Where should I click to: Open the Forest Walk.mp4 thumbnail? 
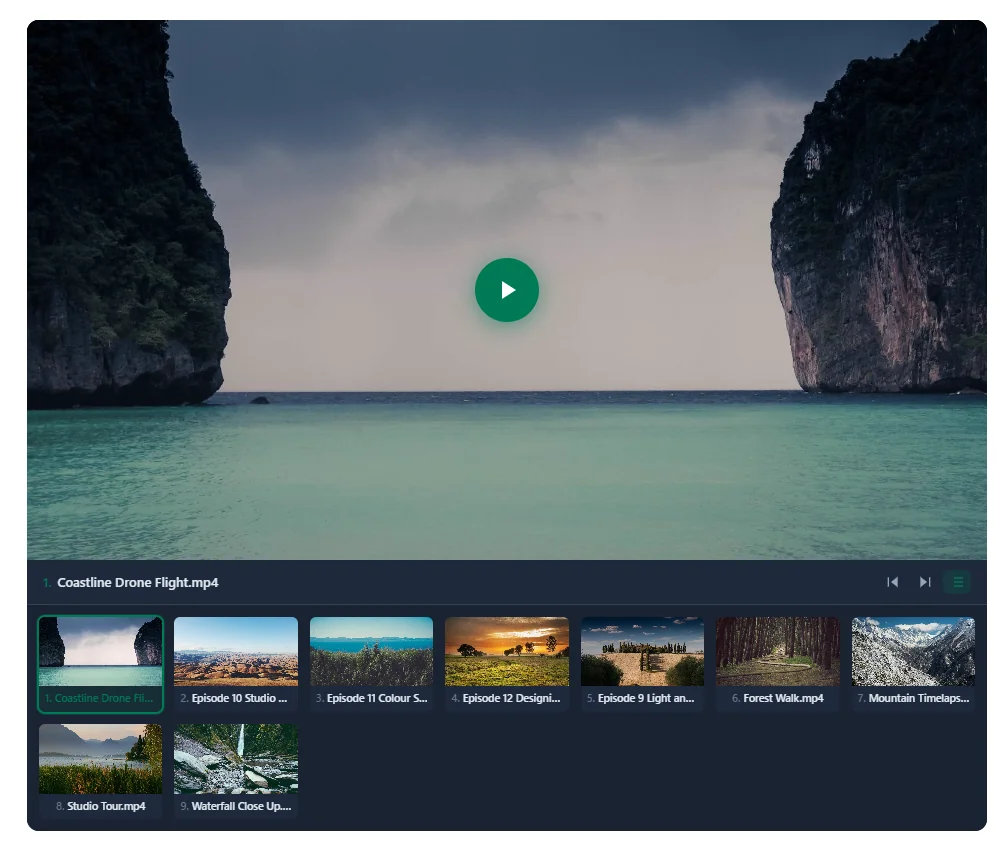coord(778,663)
